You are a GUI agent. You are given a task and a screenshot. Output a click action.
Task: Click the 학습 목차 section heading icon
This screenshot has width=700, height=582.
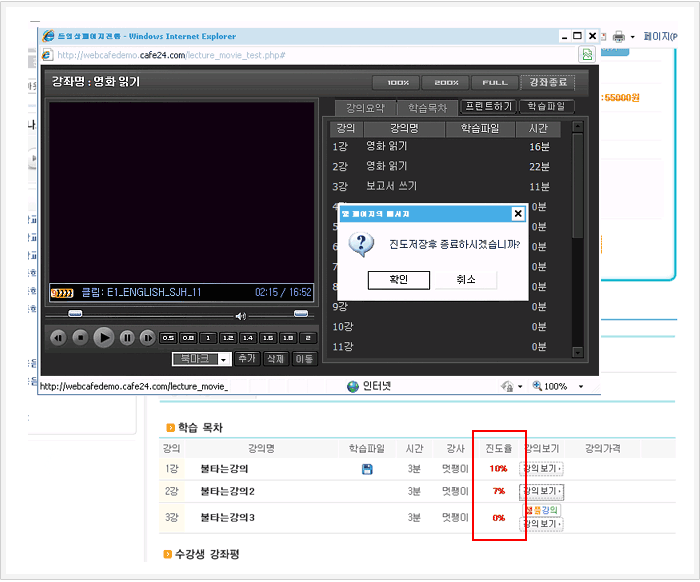click(170, 428)
